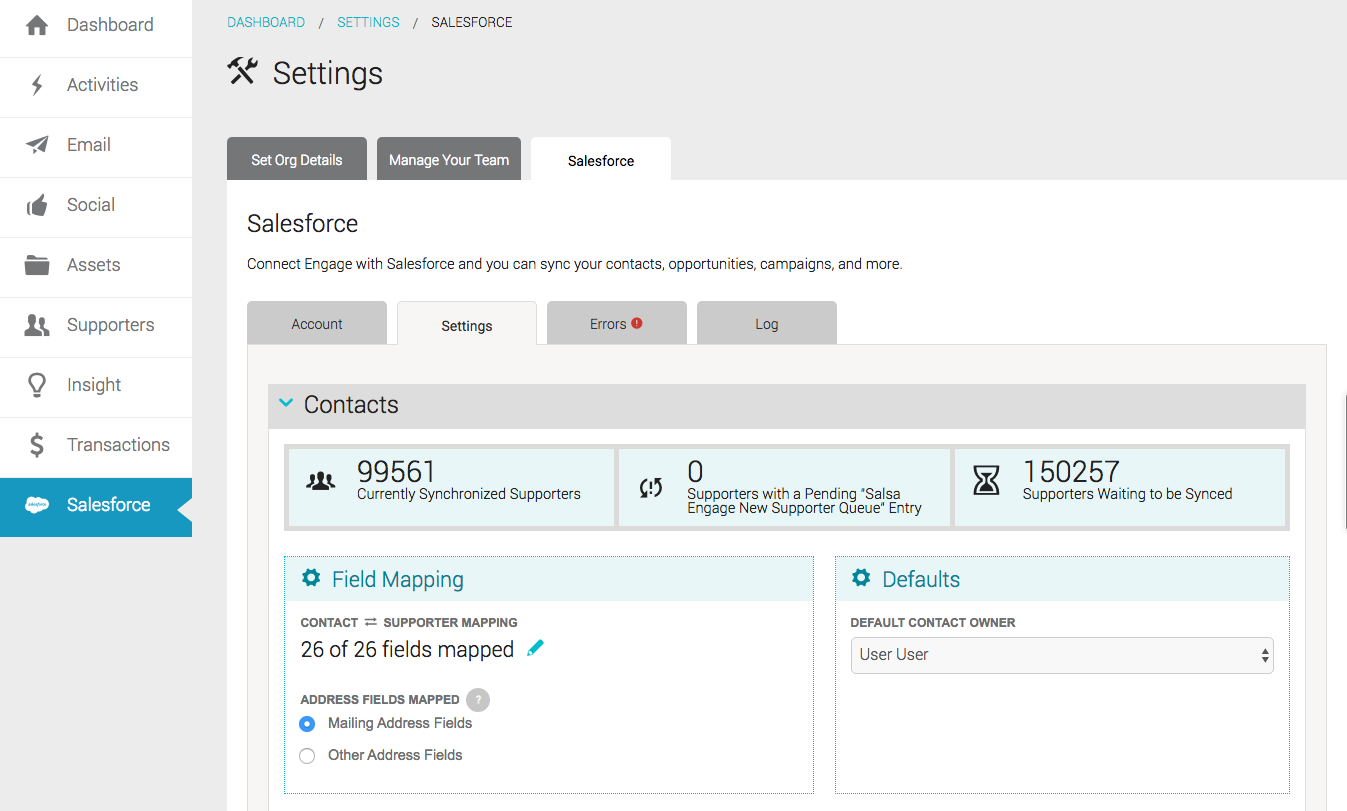This screenshot has width=1347, height=811.
Task: Click the 26 of 26 fields mapped text
Action: coord(407,650)
